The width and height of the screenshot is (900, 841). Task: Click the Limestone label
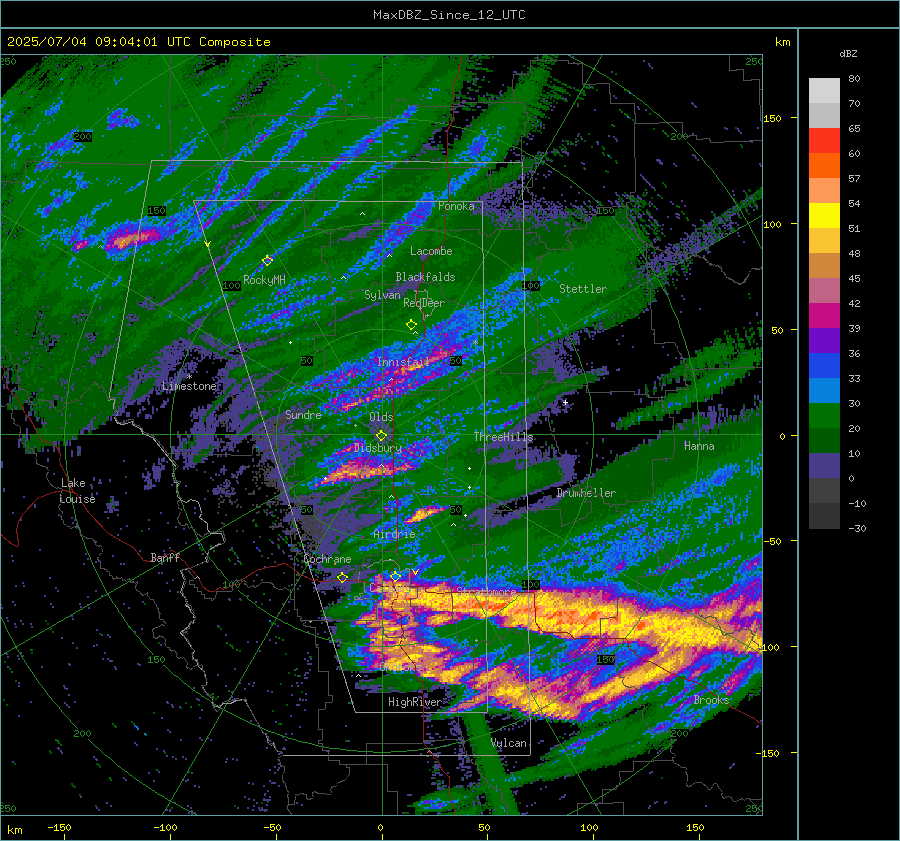pyautogui.click(x=189, y=386)
